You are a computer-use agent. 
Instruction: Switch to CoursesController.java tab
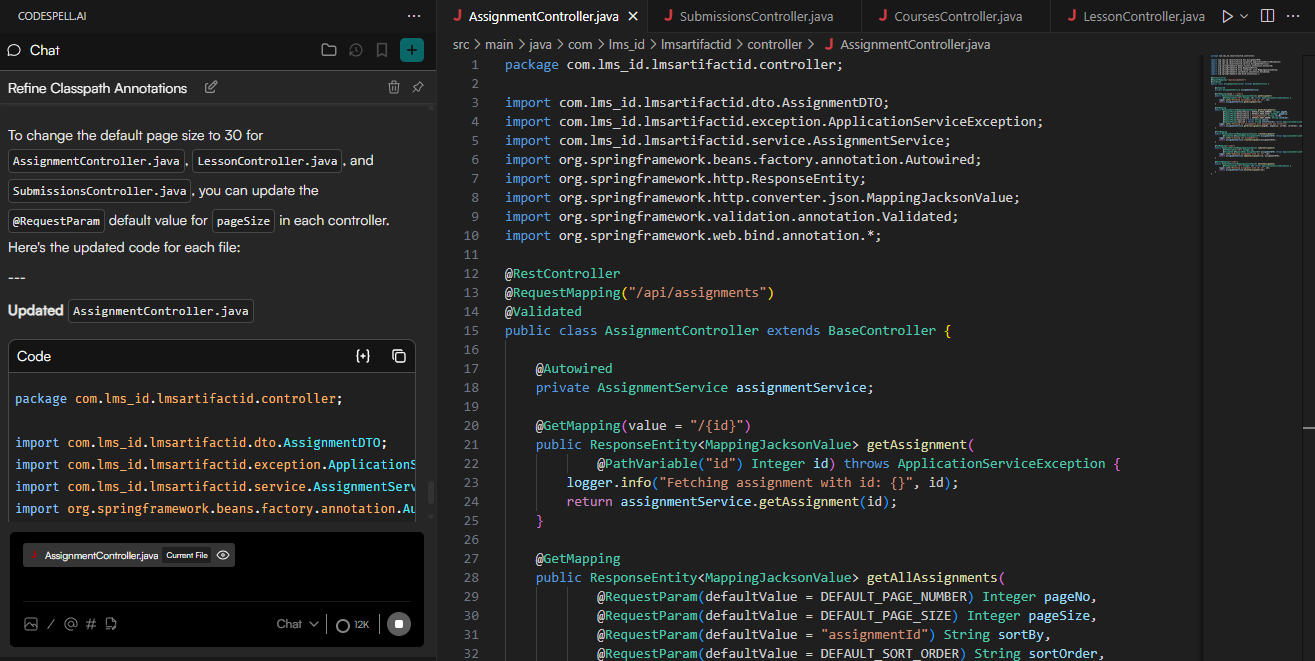[x=958, y=16]
